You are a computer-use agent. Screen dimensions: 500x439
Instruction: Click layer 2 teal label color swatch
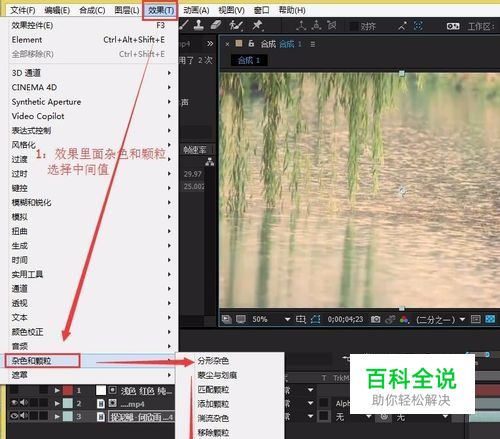[68, 403]
